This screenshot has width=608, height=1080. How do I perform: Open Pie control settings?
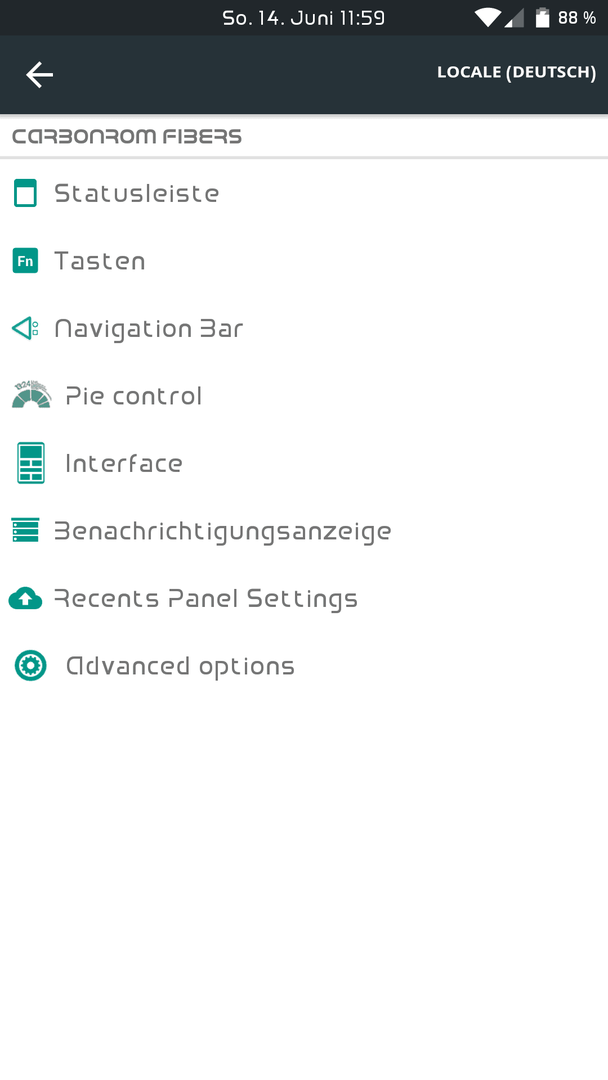(x=304, y=396)
